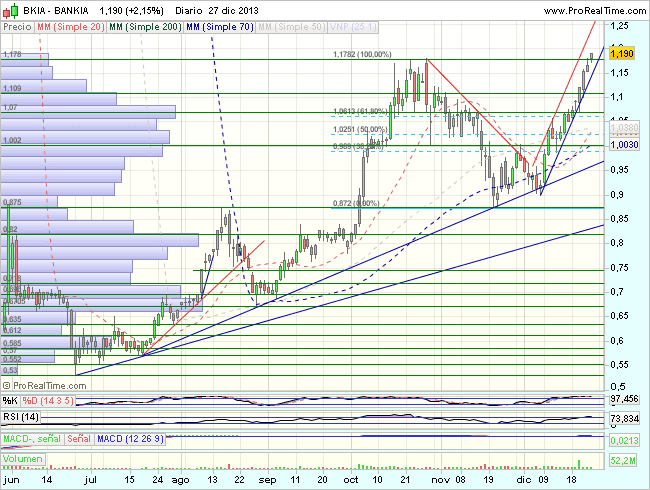Click the 'BKIA - BANKIA' title text
The image size is (650, 490).
pos(56,11)
